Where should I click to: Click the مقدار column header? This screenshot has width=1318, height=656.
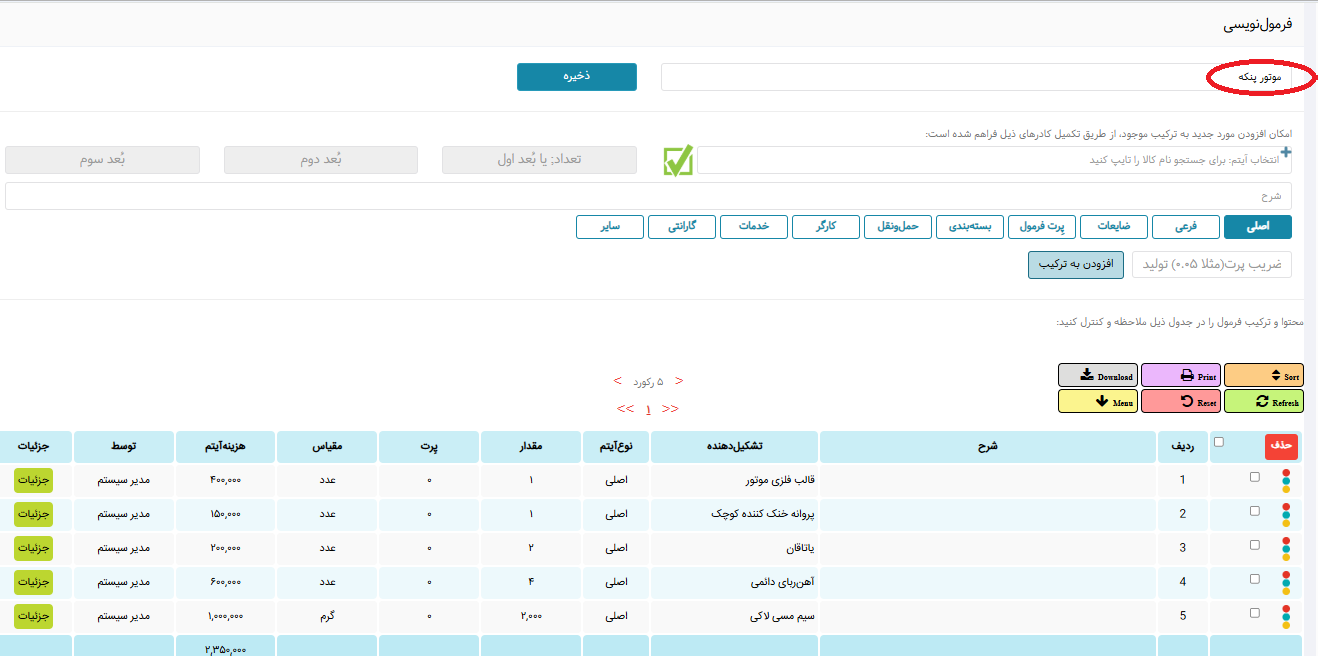point(531,447)
